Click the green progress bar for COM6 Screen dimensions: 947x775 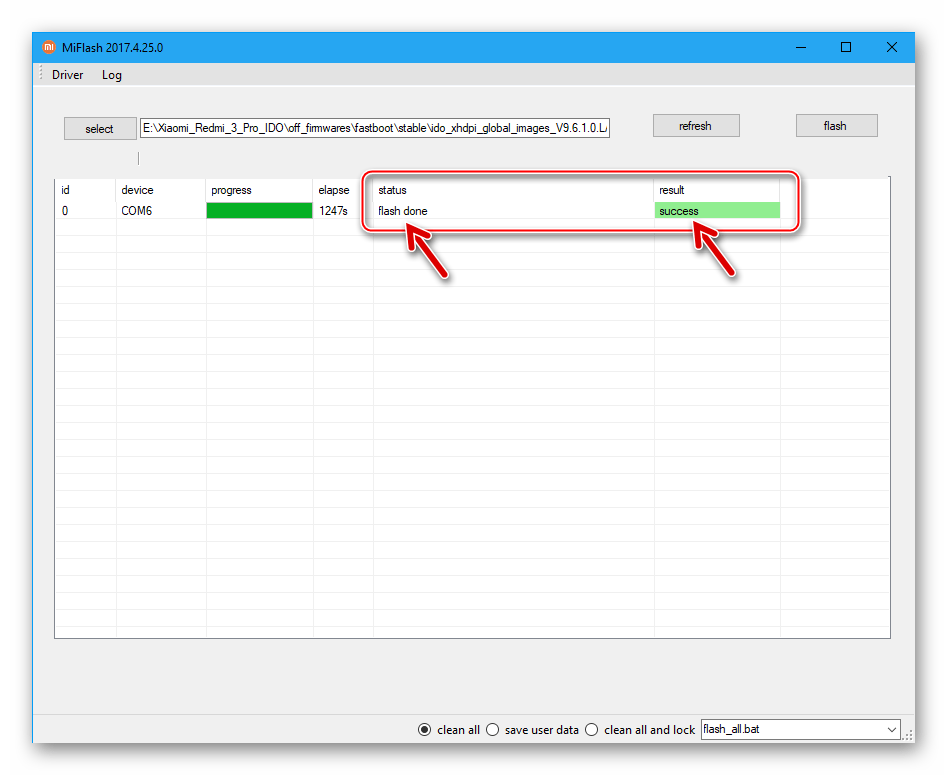click(x=259, y=210)
